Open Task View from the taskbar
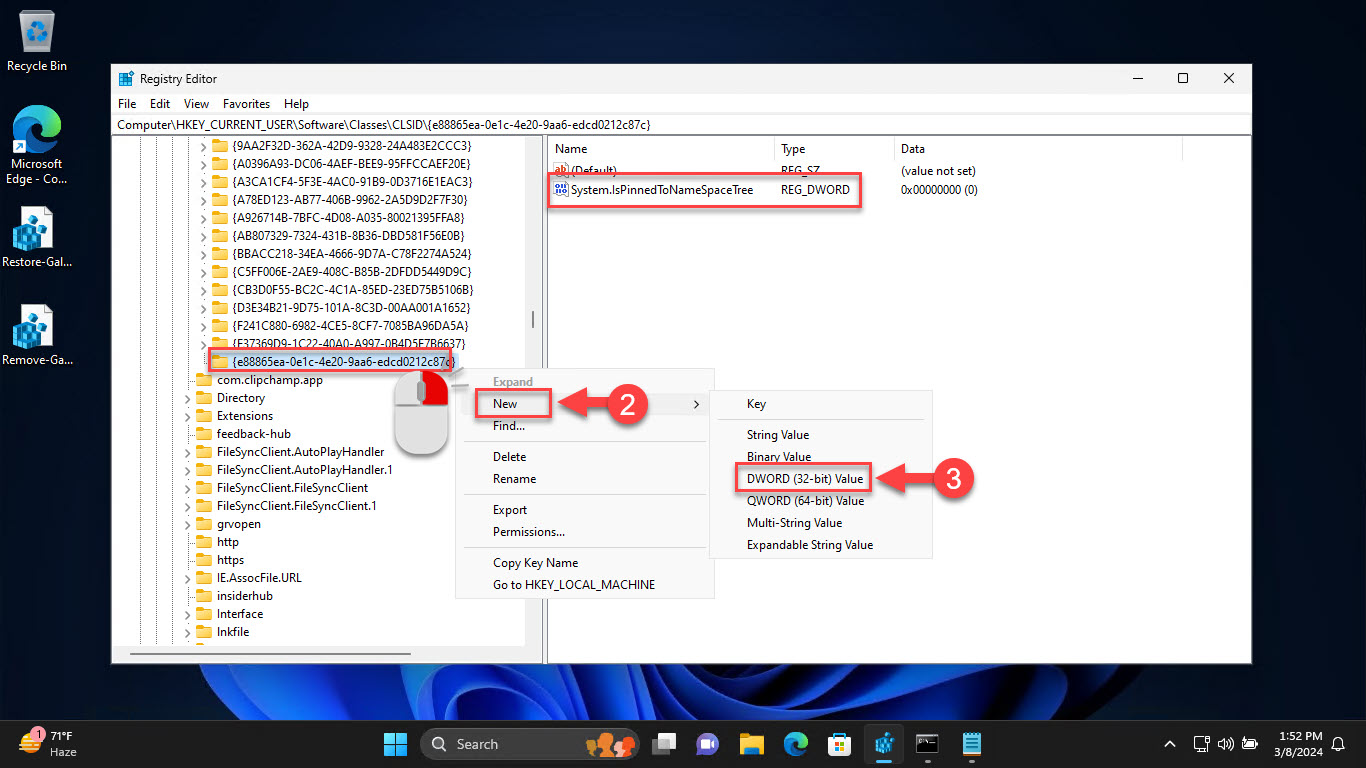 (664, 744)
